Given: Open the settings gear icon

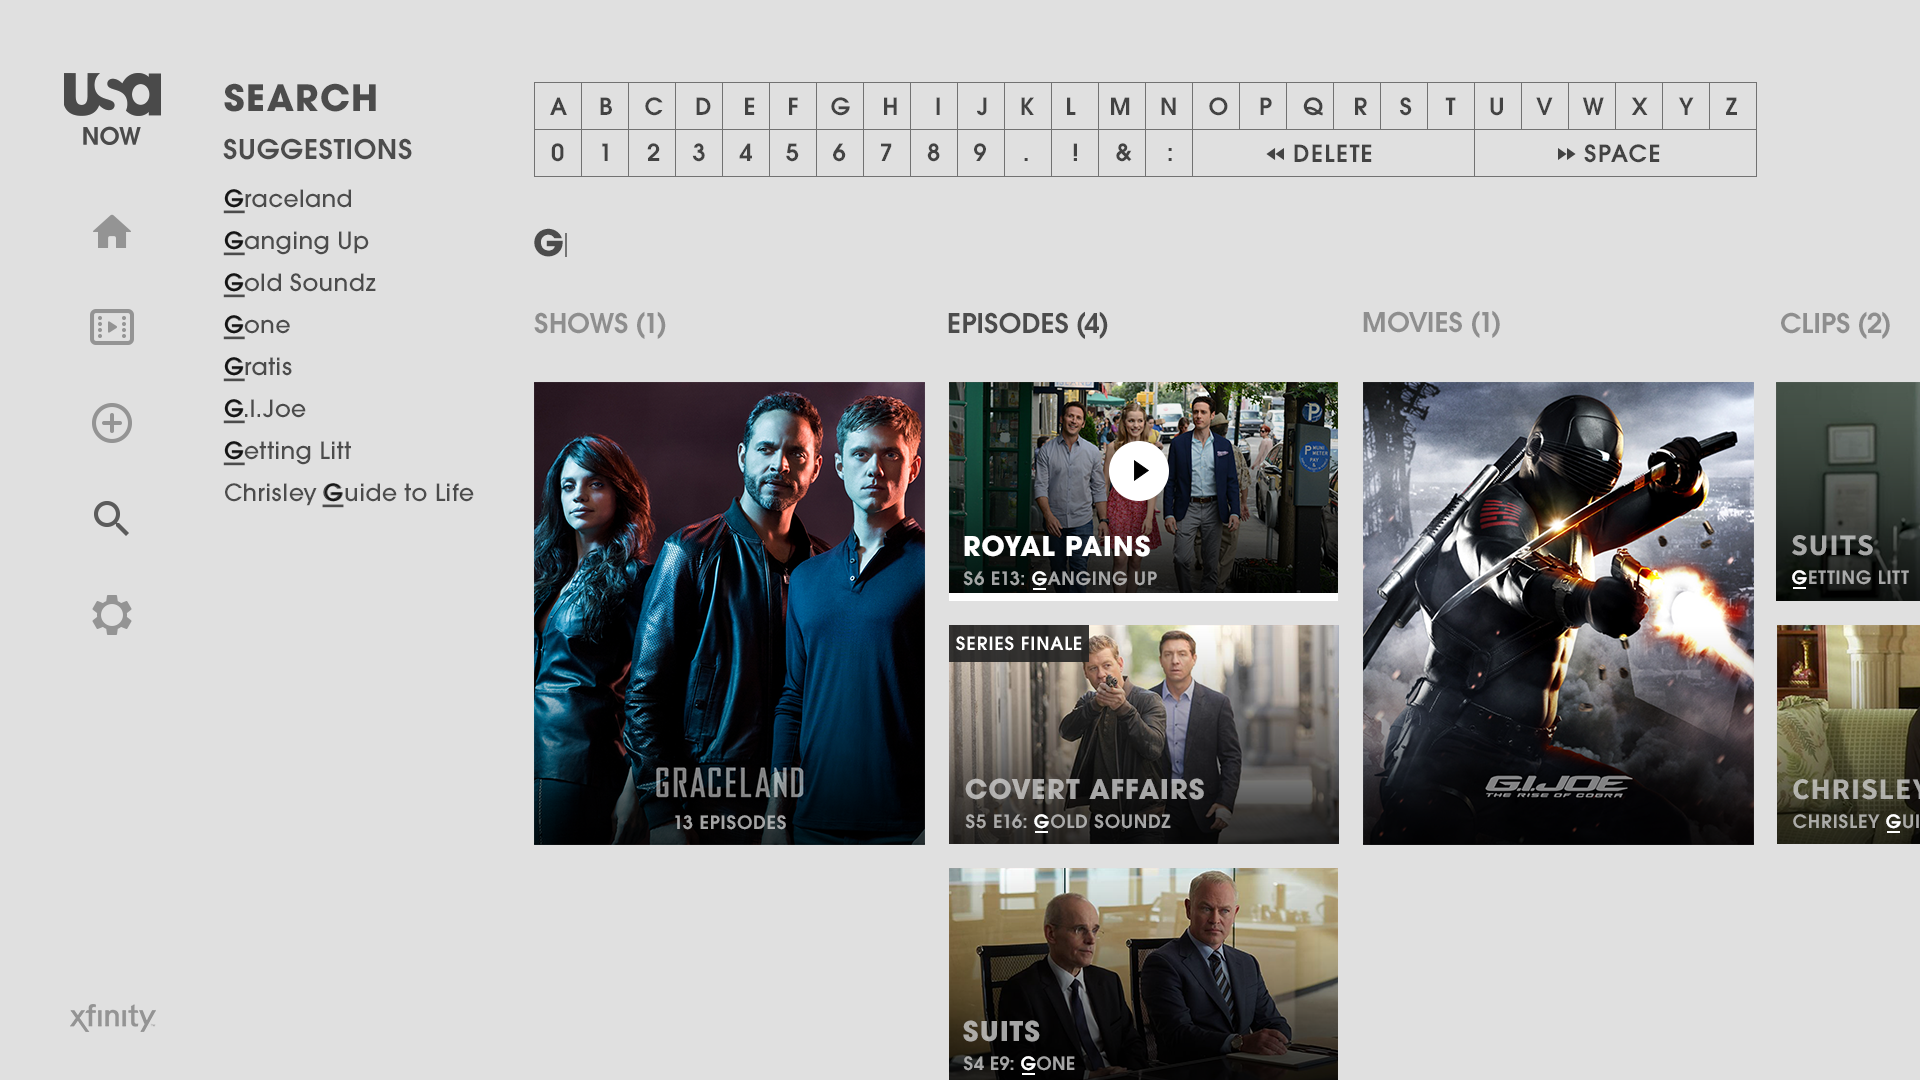Looking at the screenshot, I should pyautogui.click(x=112, y=615).
